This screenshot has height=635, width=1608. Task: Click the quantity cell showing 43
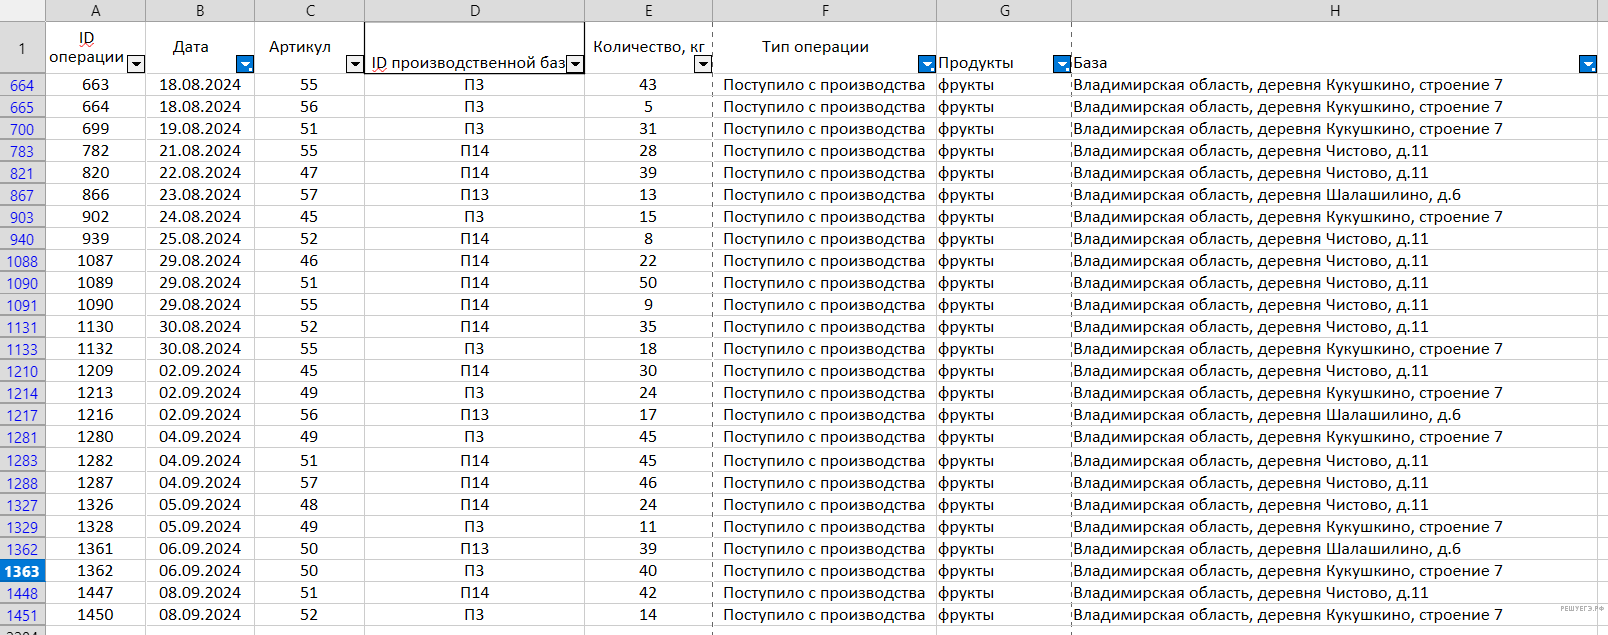tap(648, 85)
